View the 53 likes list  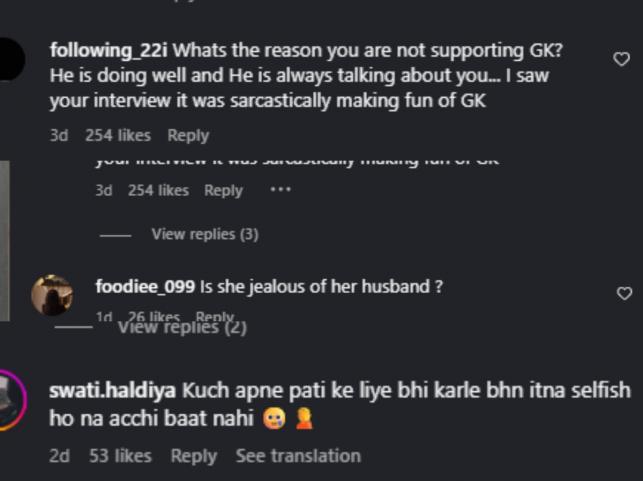coord(120,456)
